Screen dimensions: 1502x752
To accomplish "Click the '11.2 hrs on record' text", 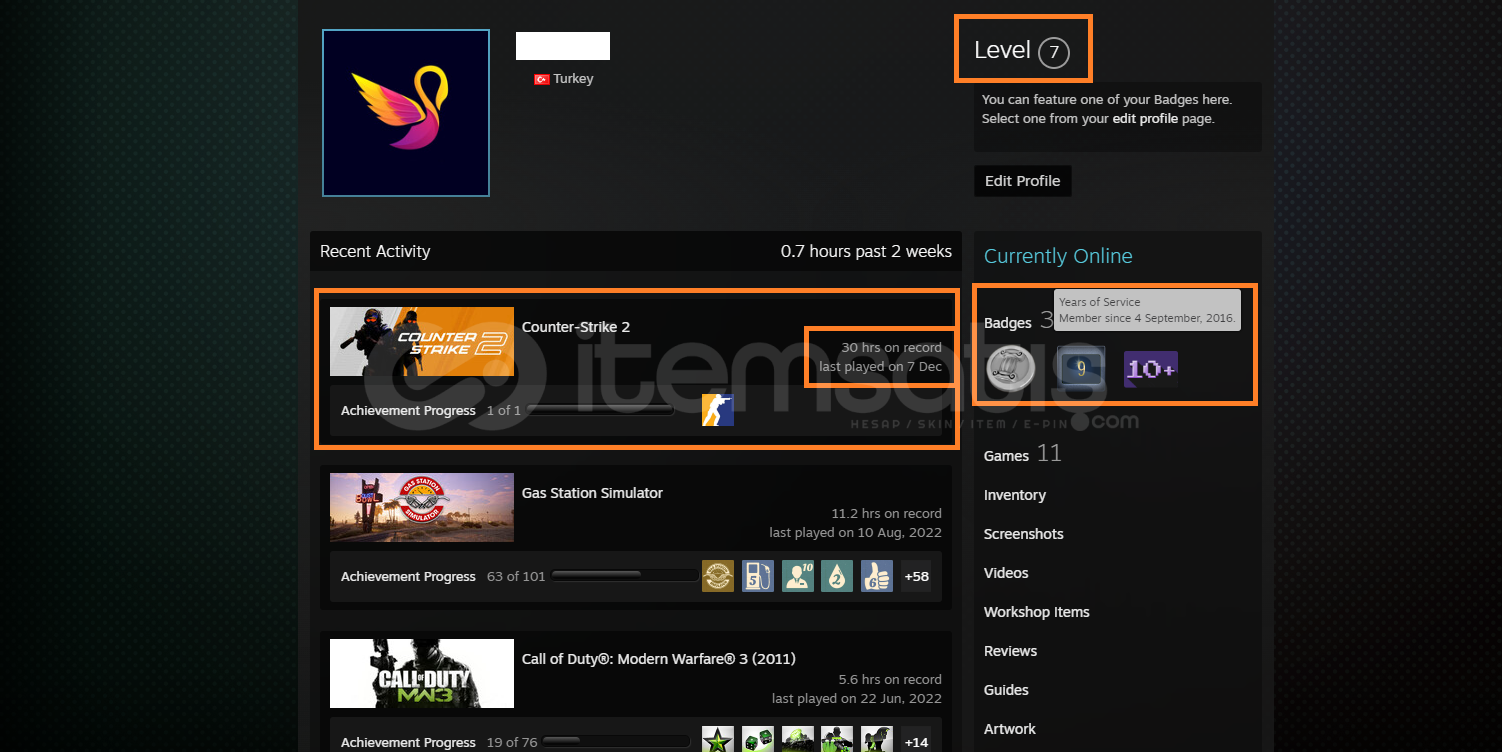I will point(886,513).
